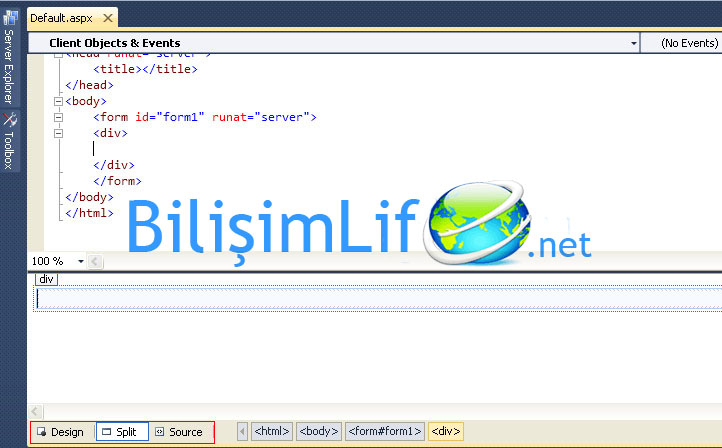Collapse the form tag outline node
This screenshot has width=722, height=448.
pyautogui.click(x=56, y=117)
